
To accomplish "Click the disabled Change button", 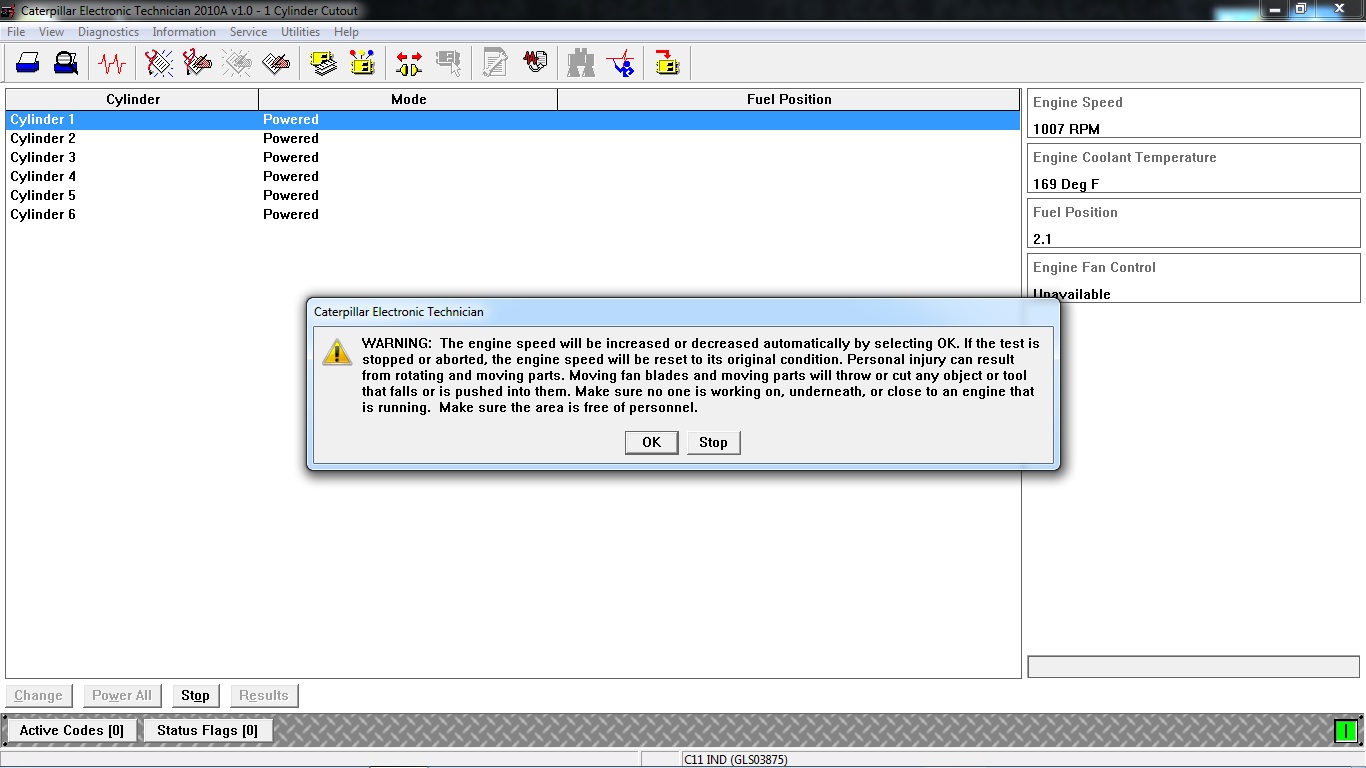I will 38,695.
